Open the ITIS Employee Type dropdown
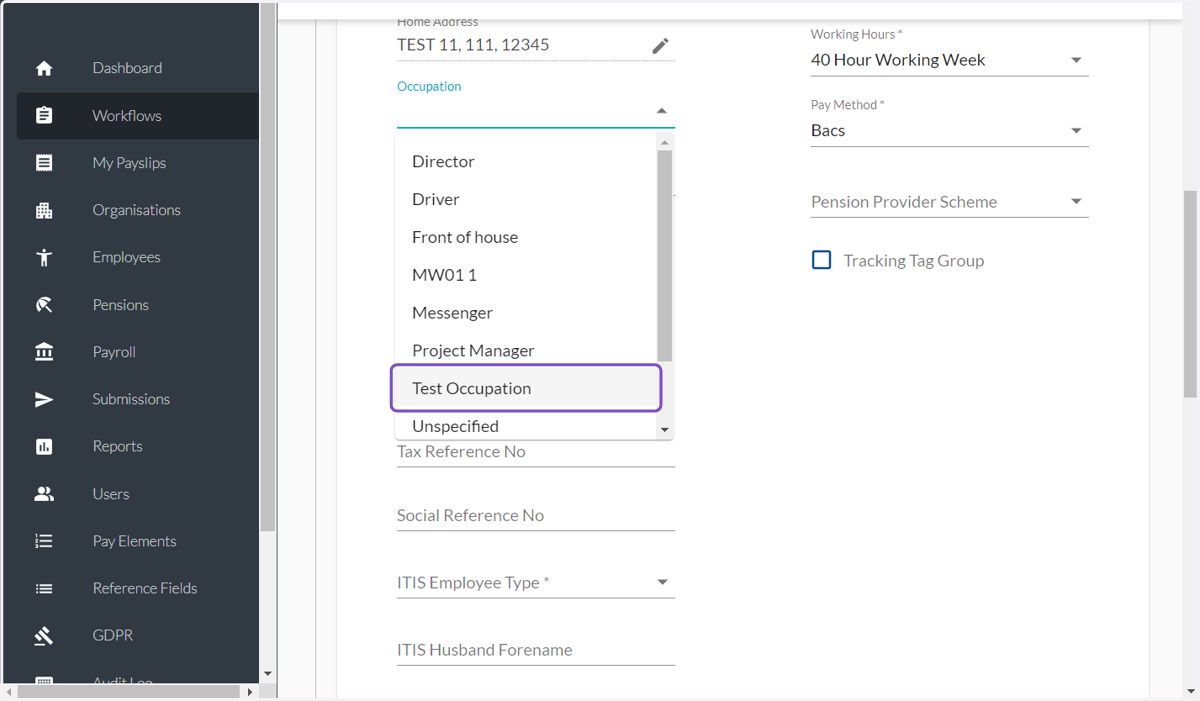 [536, 583]
